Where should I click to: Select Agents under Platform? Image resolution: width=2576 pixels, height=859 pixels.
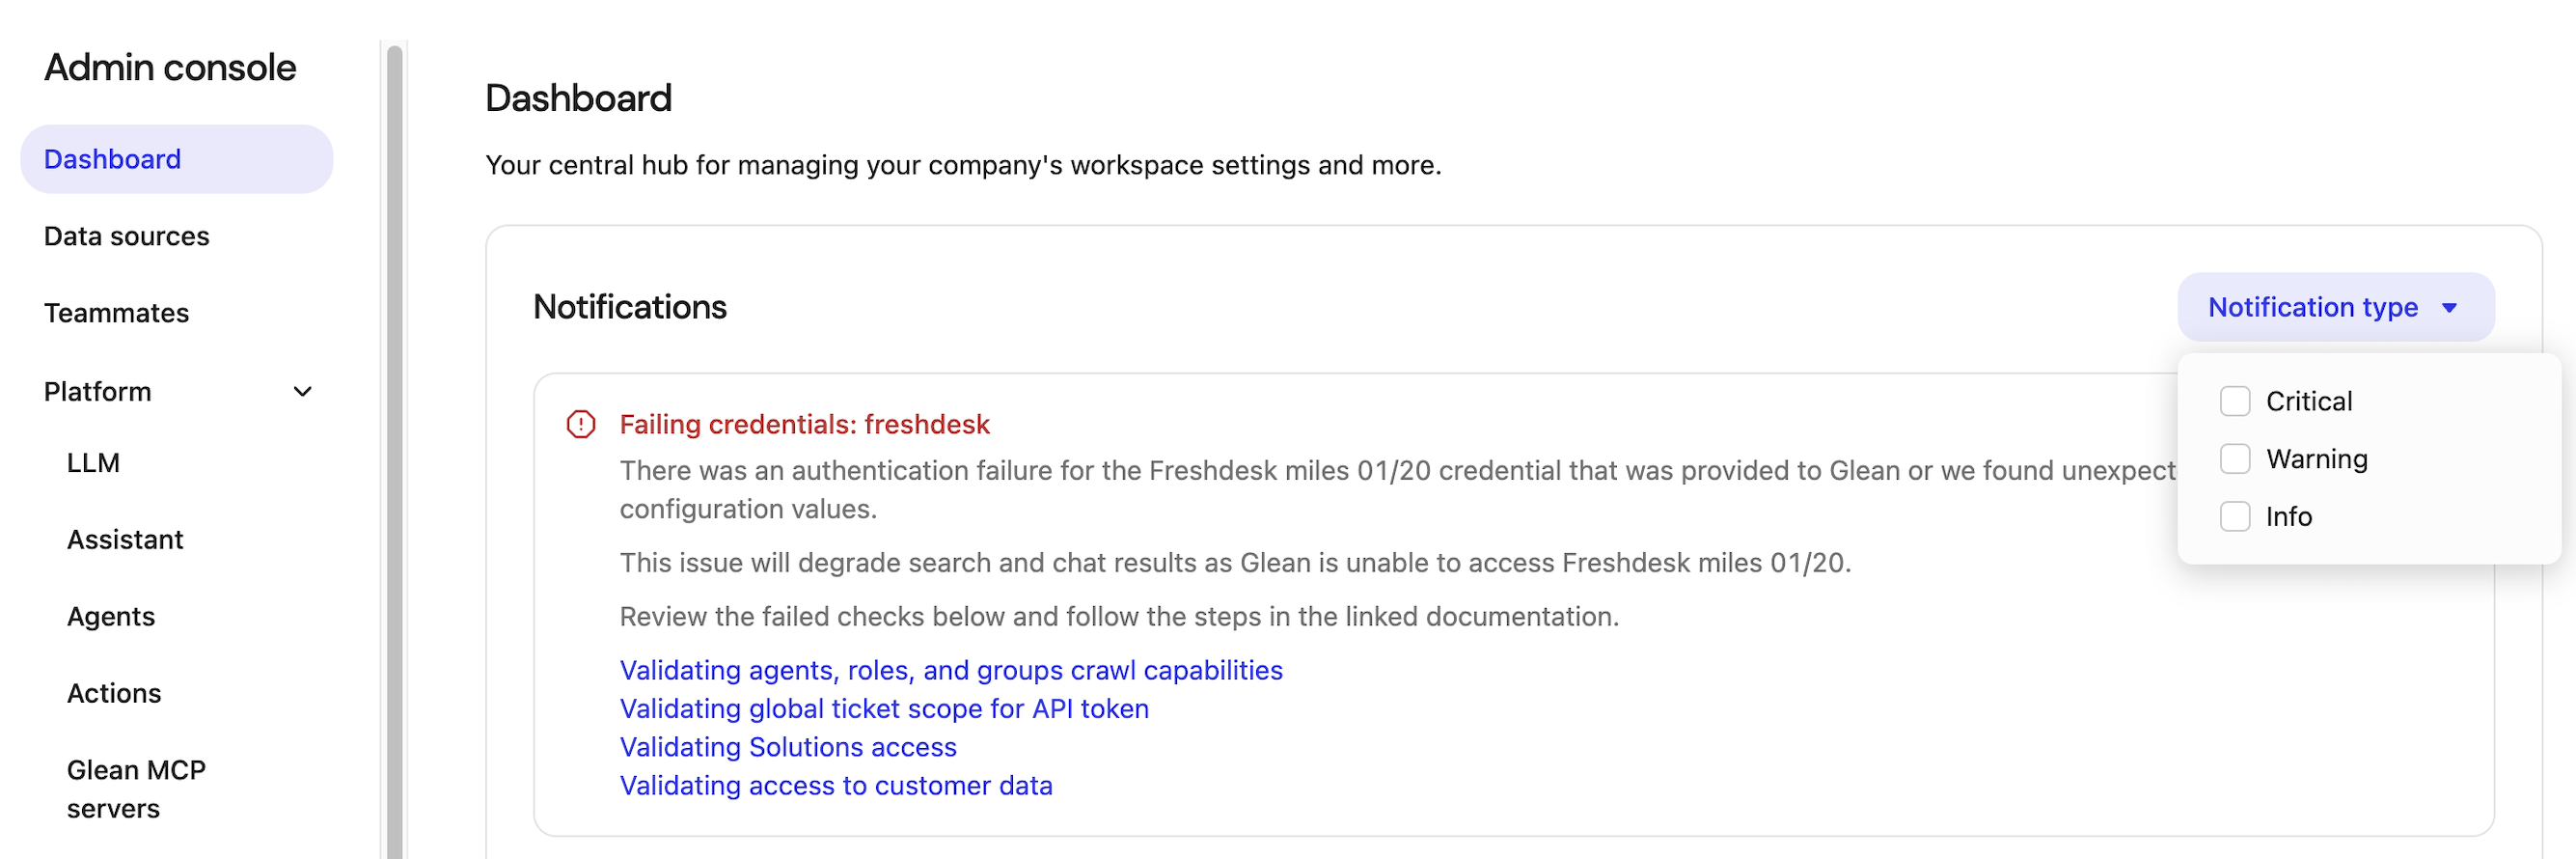111,617
